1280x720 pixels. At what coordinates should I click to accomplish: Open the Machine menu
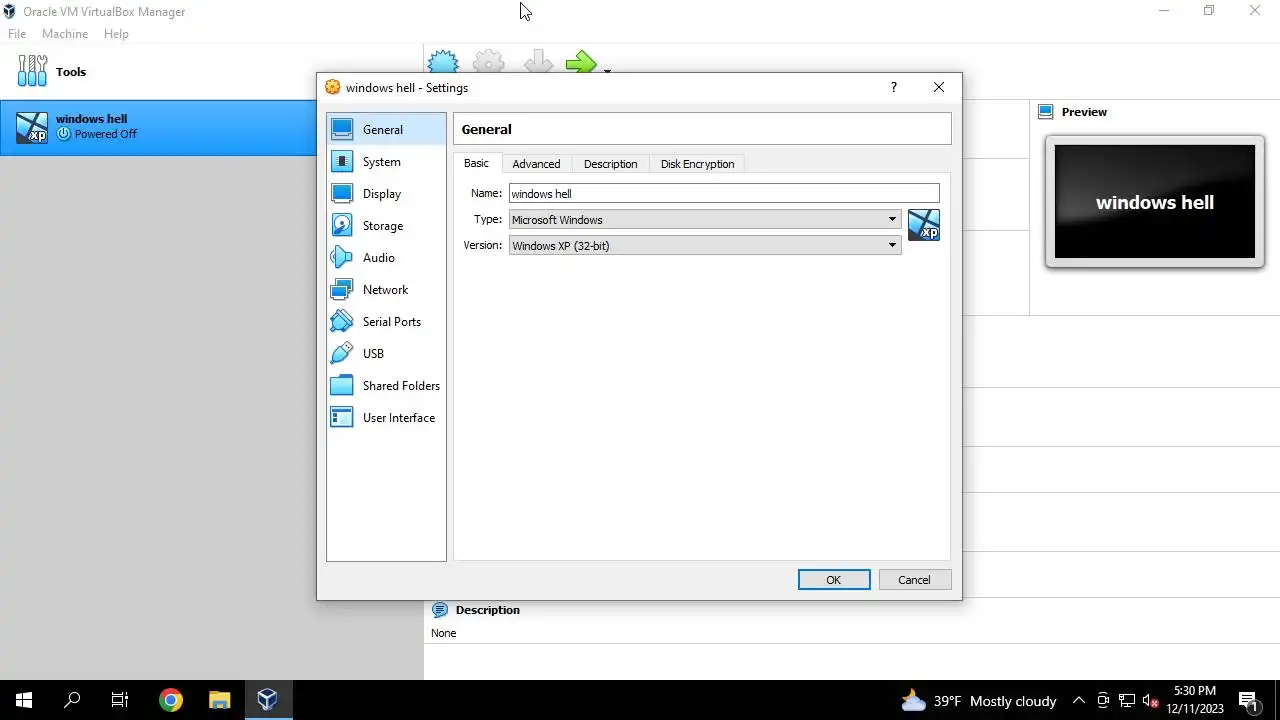[65, 33]
